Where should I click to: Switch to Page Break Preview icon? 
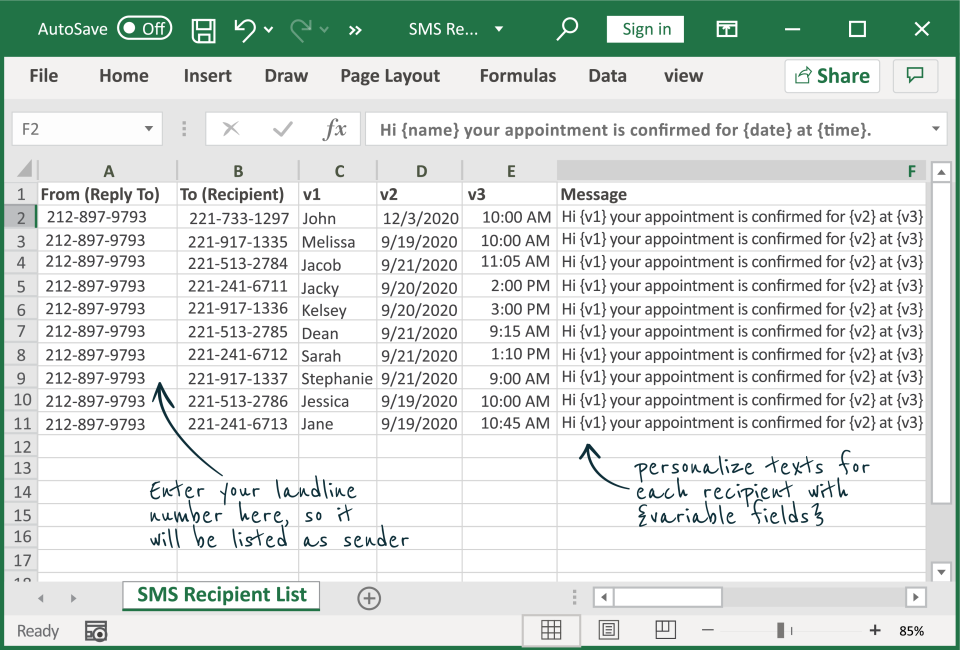(x=665, y=630)
